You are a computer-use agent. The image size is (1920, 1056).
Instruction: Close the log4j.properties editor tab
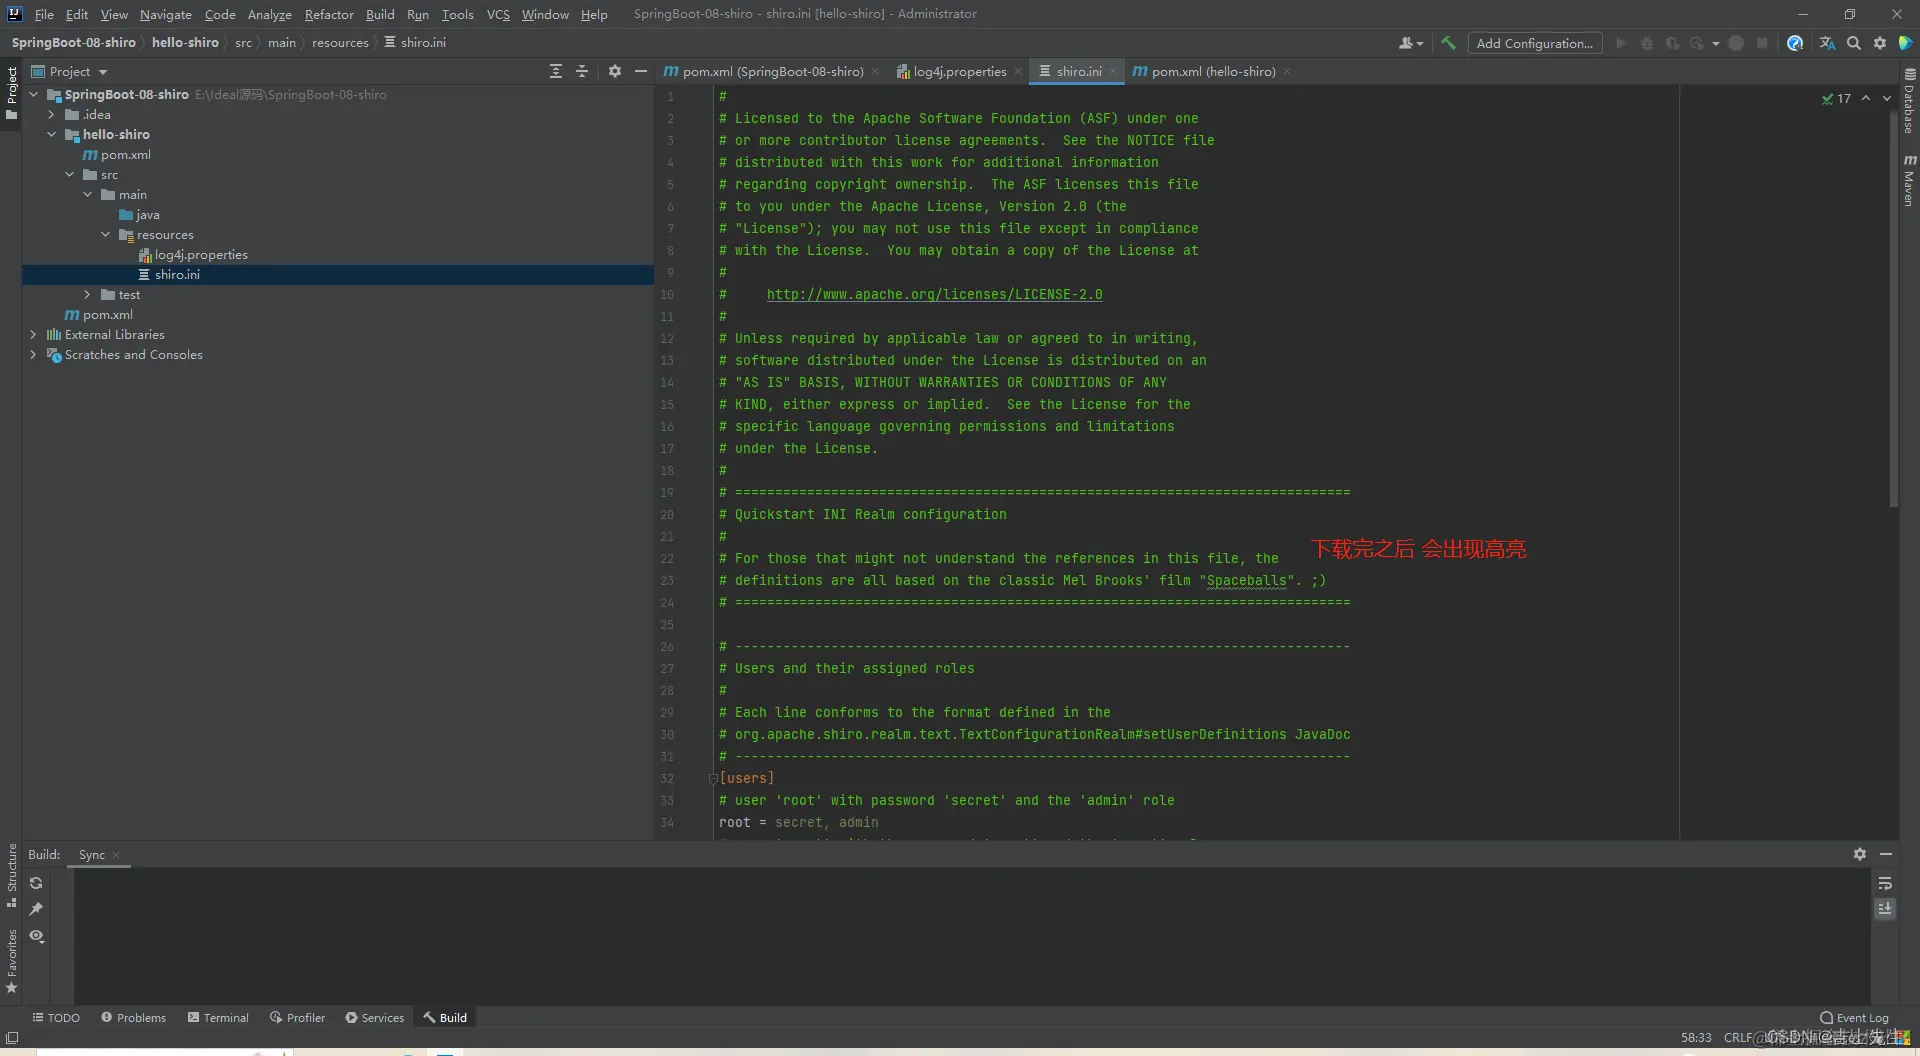tap(1018, 72)
